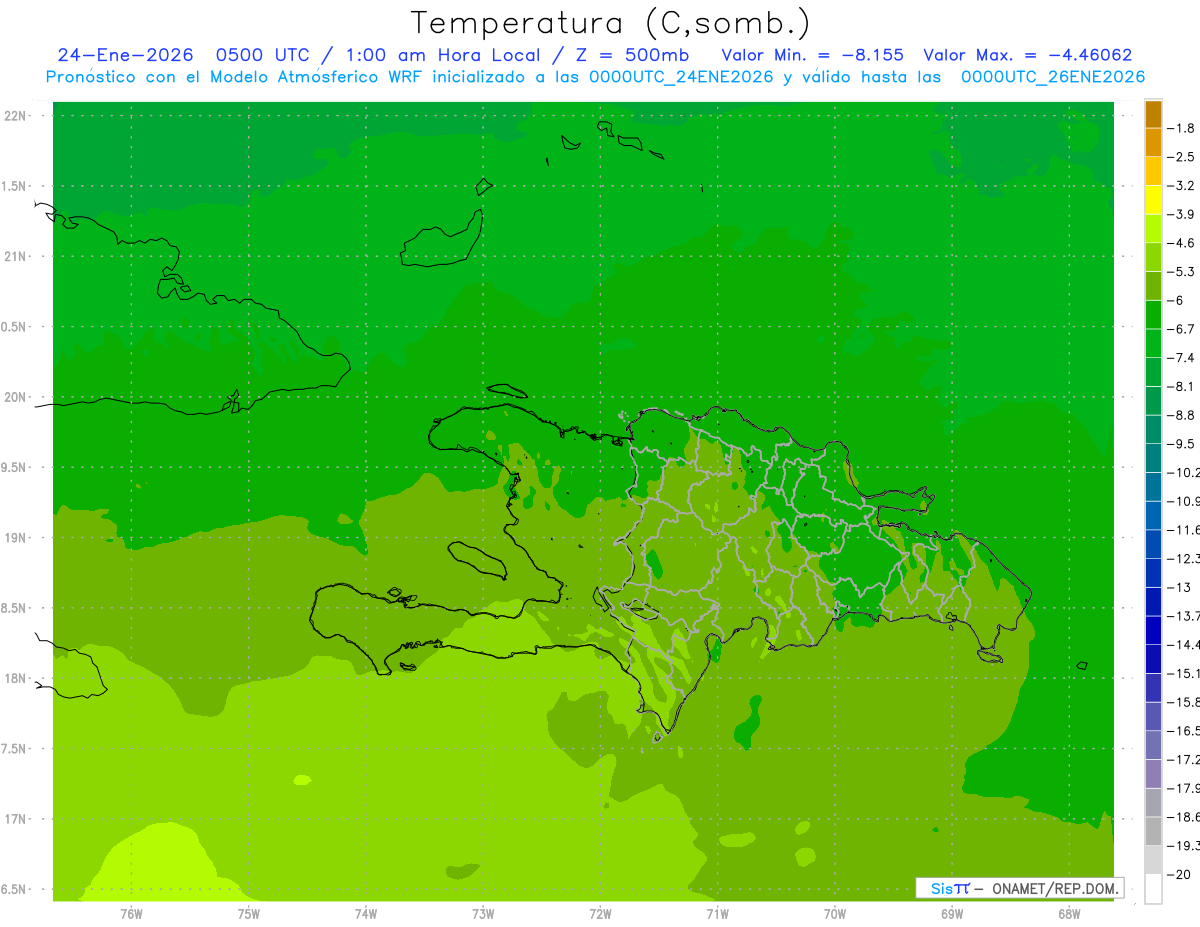Select the orange swatch between -1.8 and -2.5
Screen dimensions: 1200x927
pyautogui.click(x=1153, y=143)
